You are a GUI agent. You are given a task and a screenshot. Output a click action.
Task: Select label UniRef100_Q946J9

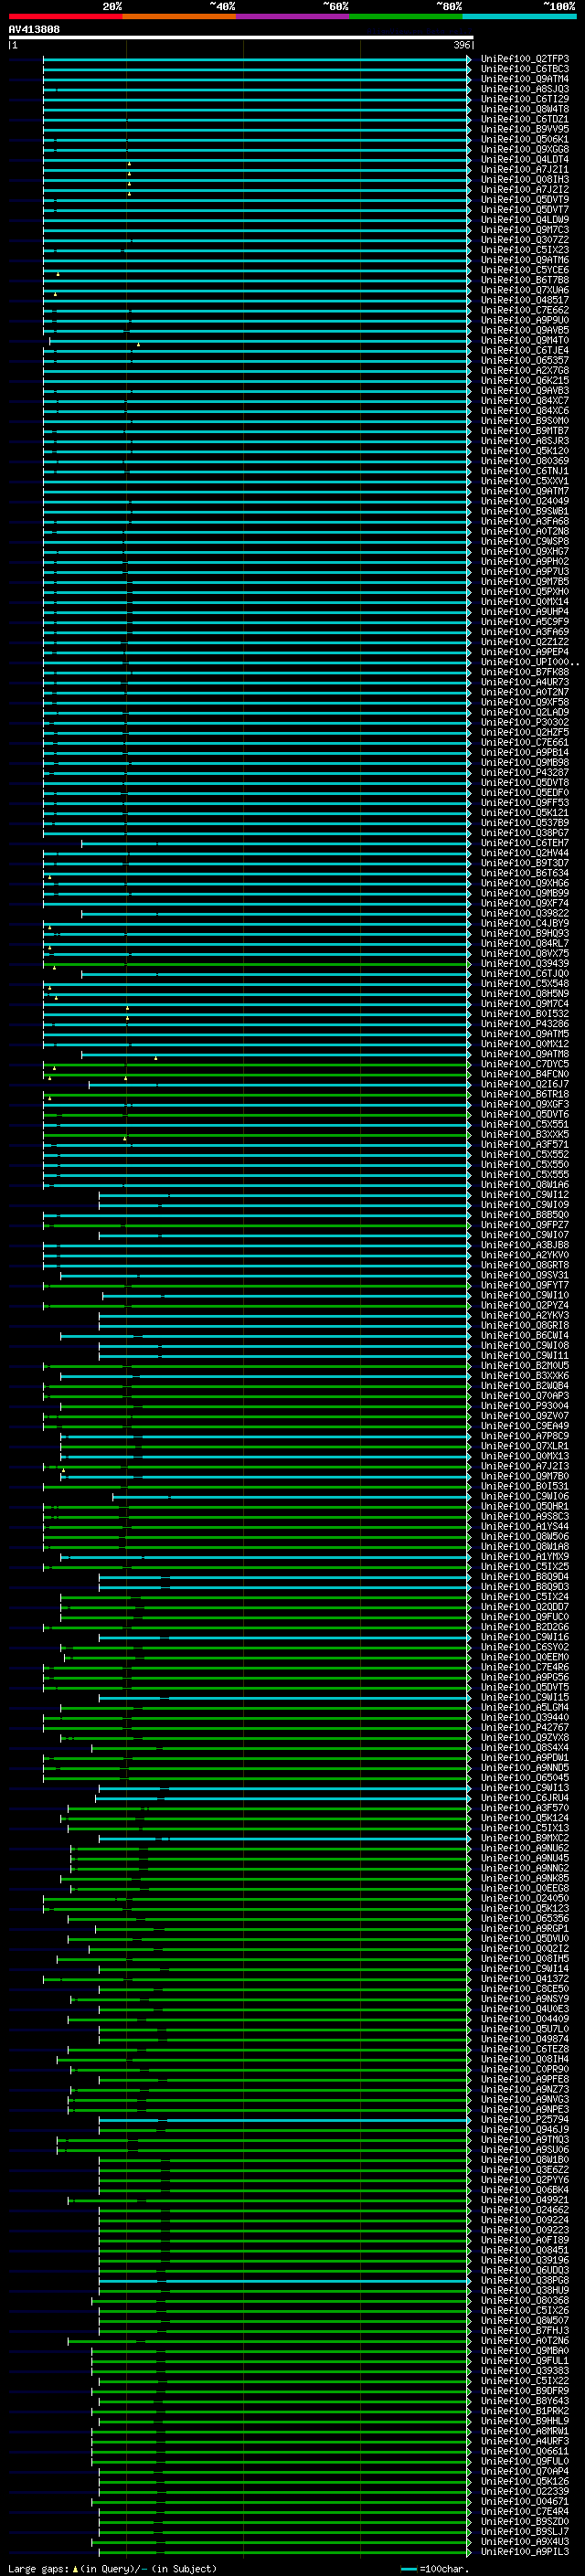click(525, 2129)
